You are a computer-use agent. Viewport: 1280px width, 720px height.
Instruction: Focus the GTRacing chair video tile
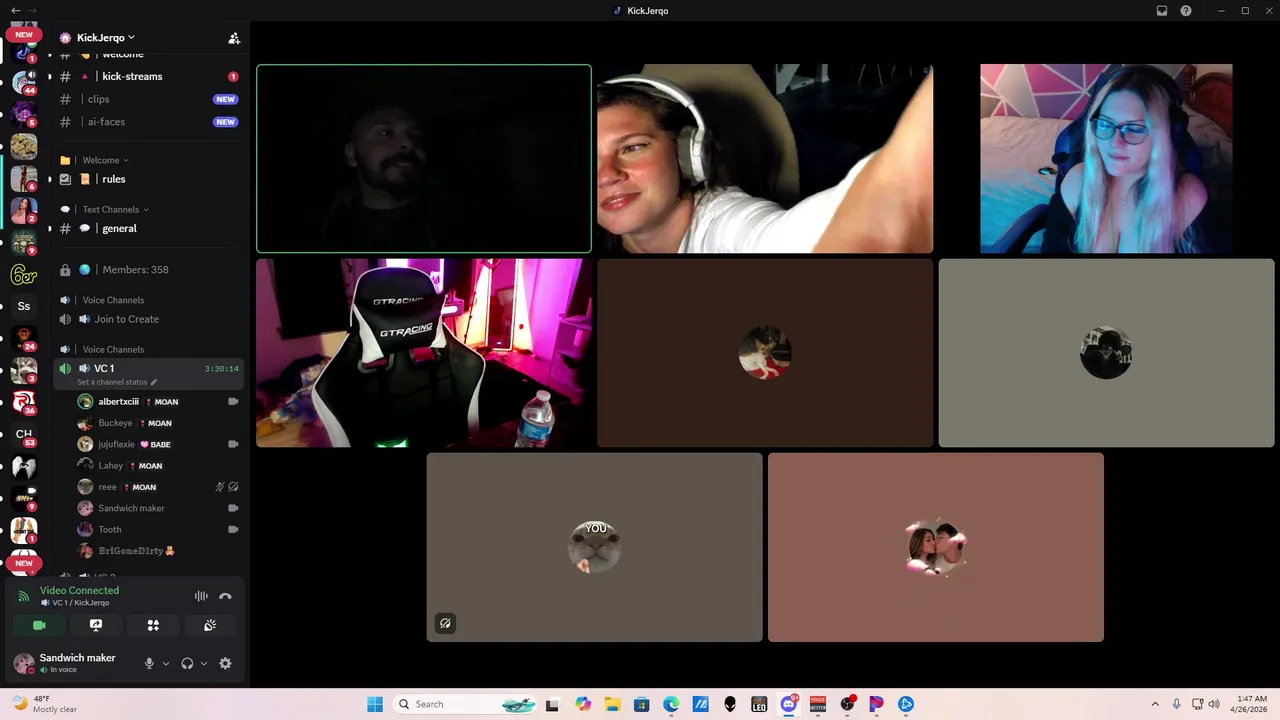click(424, 353)
